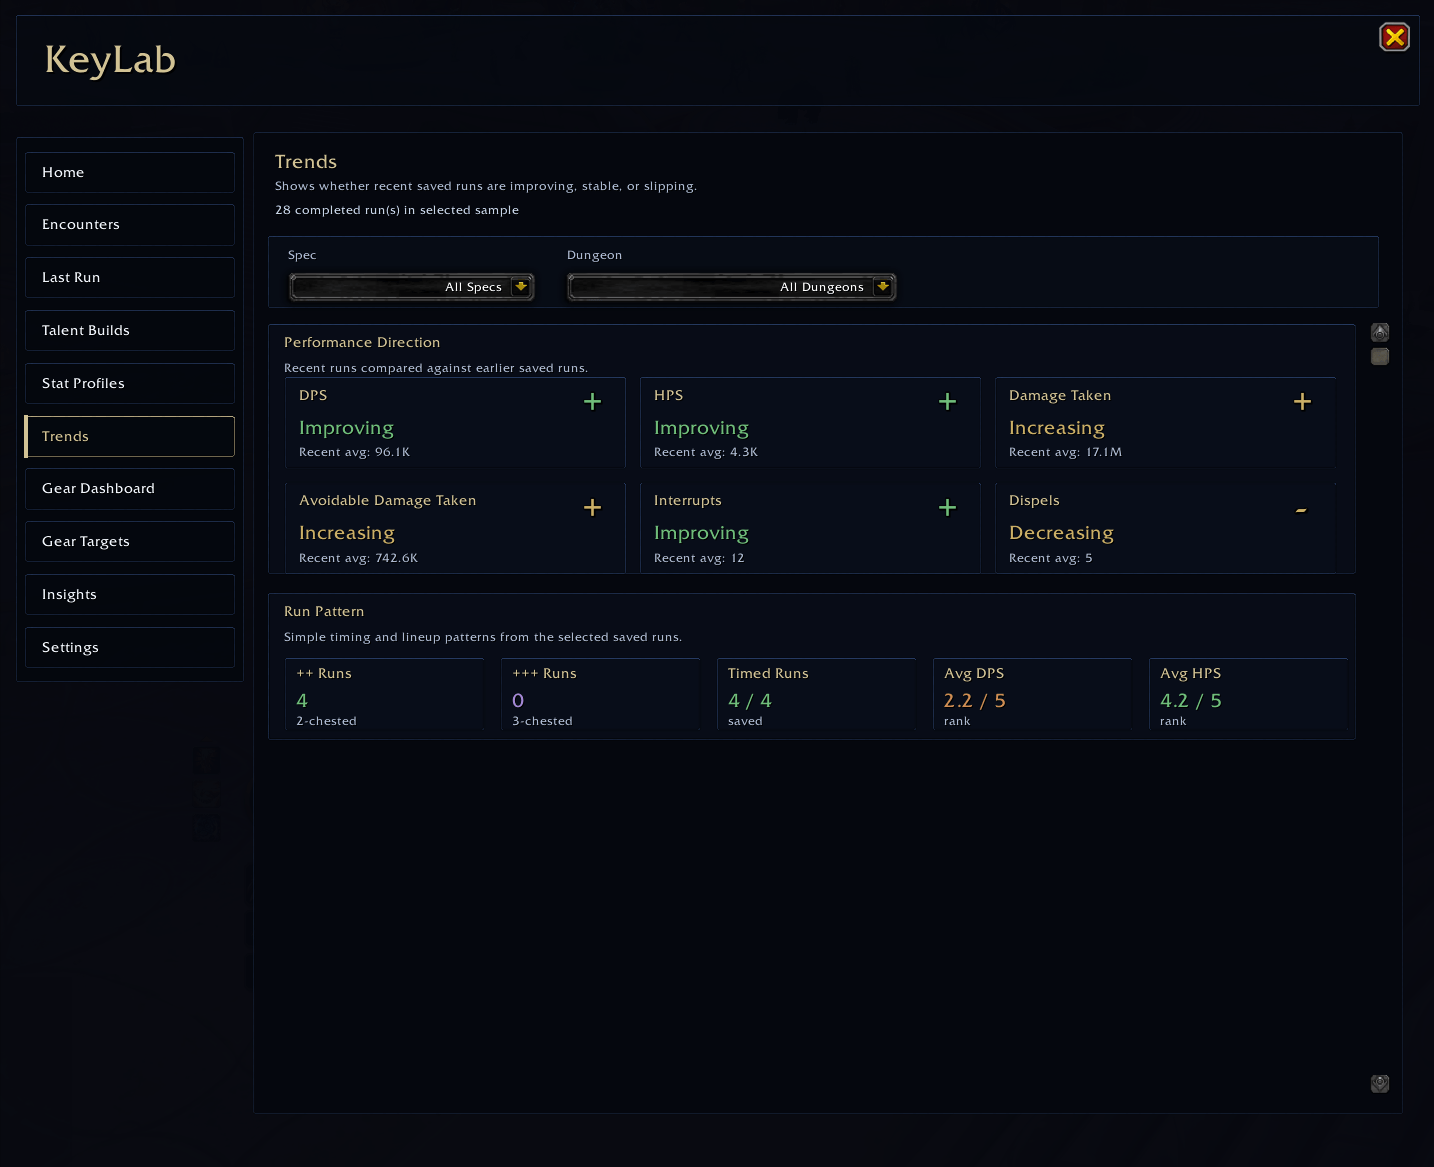Click the 'Trends' page heading
This screenshot has height=1167, width=1434.
pyautogui.click(x=306, y=162)
